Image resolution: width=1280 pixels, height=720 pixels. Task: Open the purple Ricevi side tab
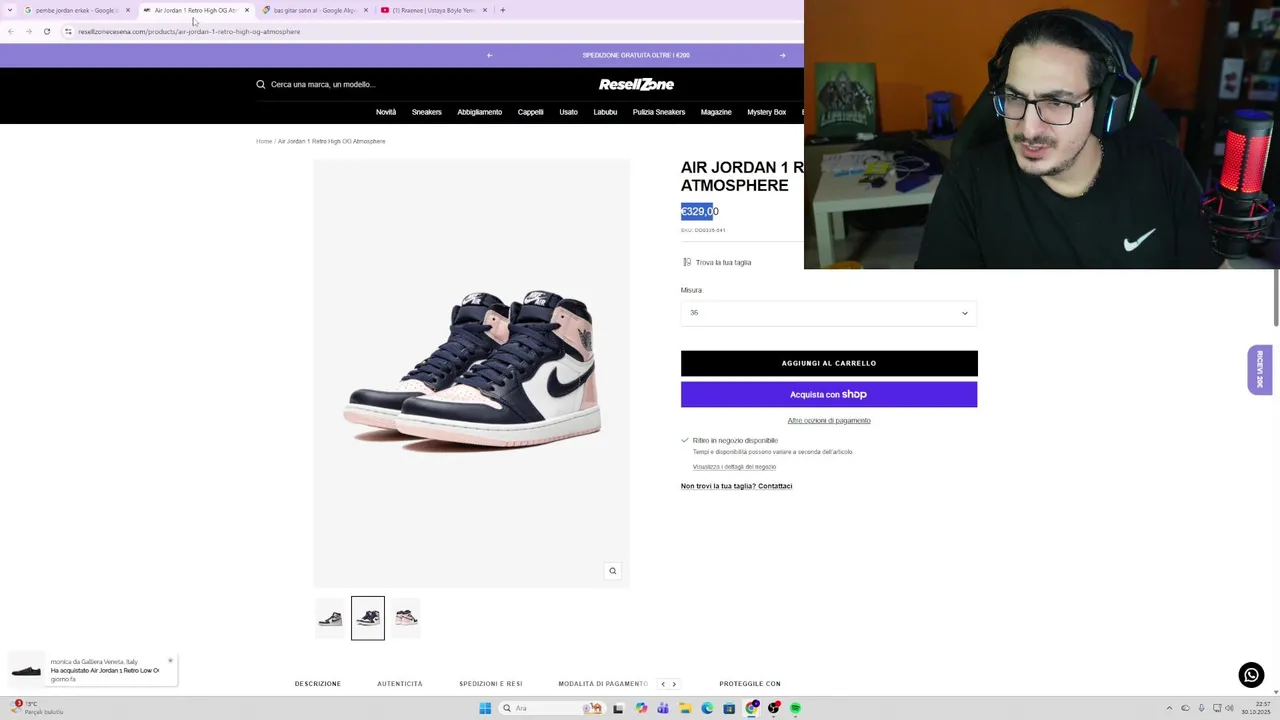[x=1260, y=370]
